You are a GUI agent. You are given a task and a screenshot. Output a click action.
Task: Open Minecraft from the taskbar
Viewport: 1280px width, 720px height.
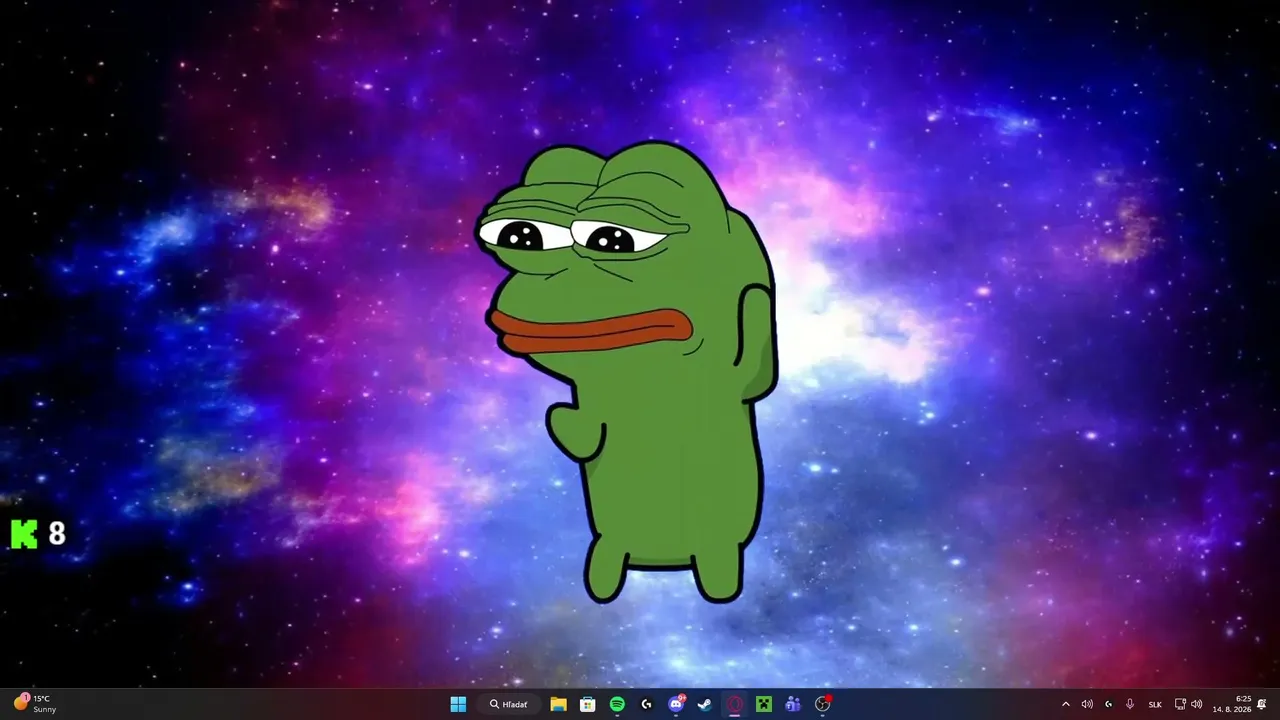tap(764, 704)
